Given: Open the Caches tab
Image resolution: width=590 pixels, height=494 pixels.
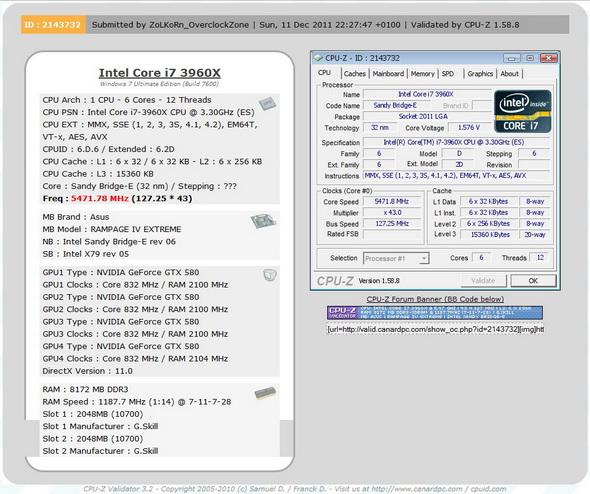Looking at the screenshot, I should pos(354,74).
